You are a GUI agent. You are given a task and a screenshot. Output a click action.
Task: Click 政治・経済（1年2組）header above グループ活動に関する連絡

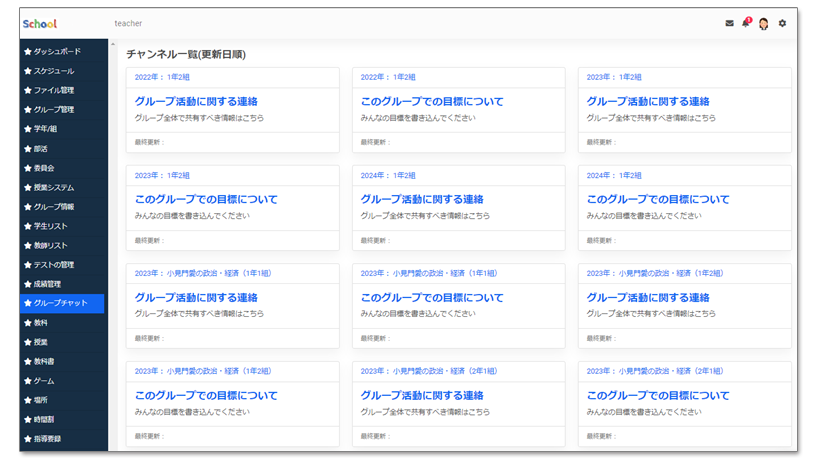tap(655, 274)
